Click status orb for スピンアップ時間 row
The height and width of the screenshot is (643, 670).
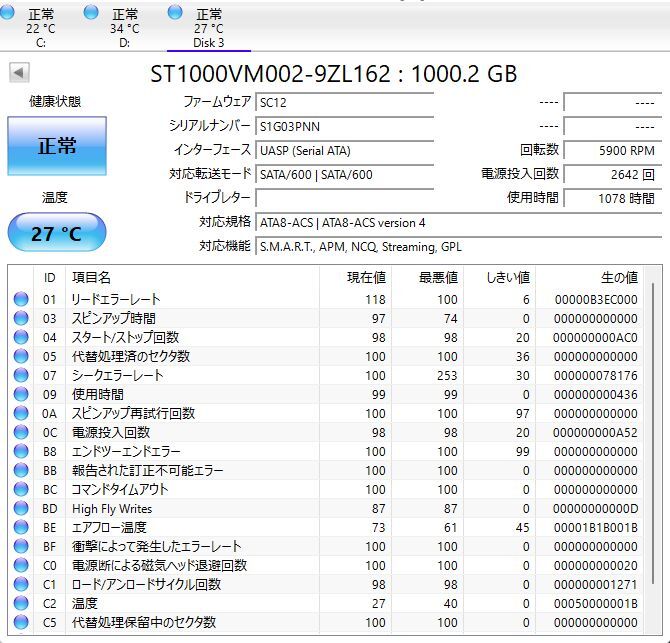(21, 318)
